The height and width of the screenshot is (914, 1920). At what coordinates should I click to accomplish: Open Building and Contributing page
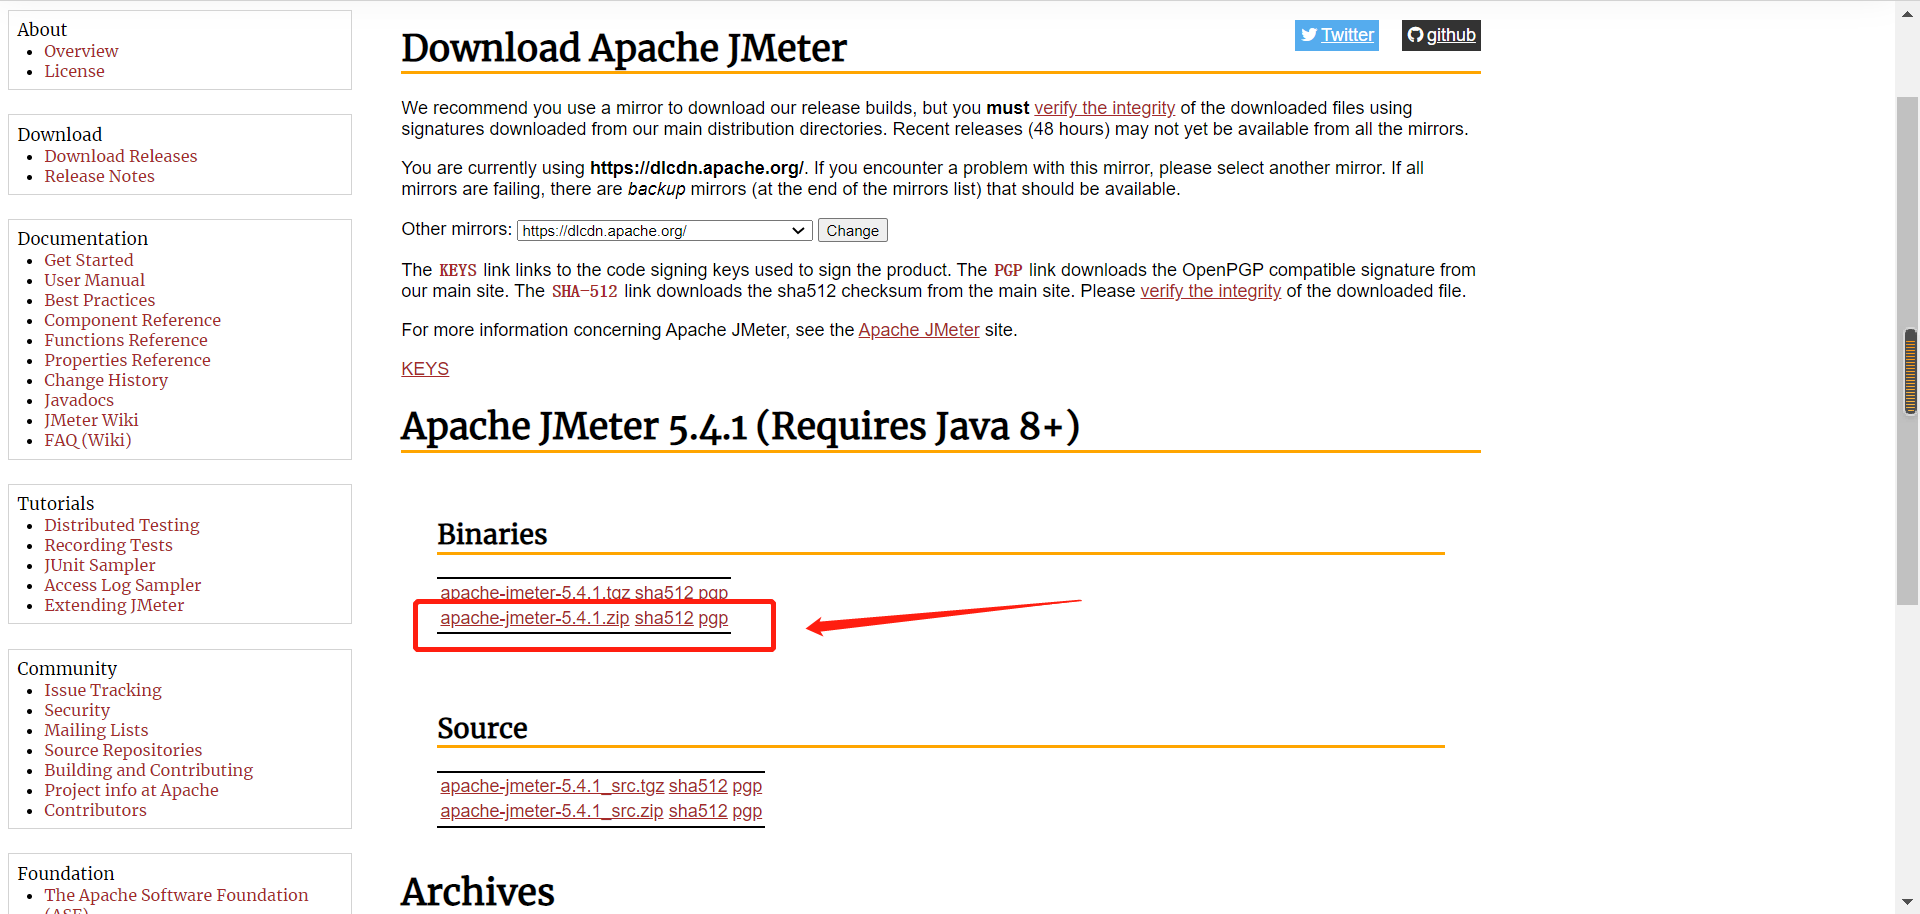[x=148, y=770]
